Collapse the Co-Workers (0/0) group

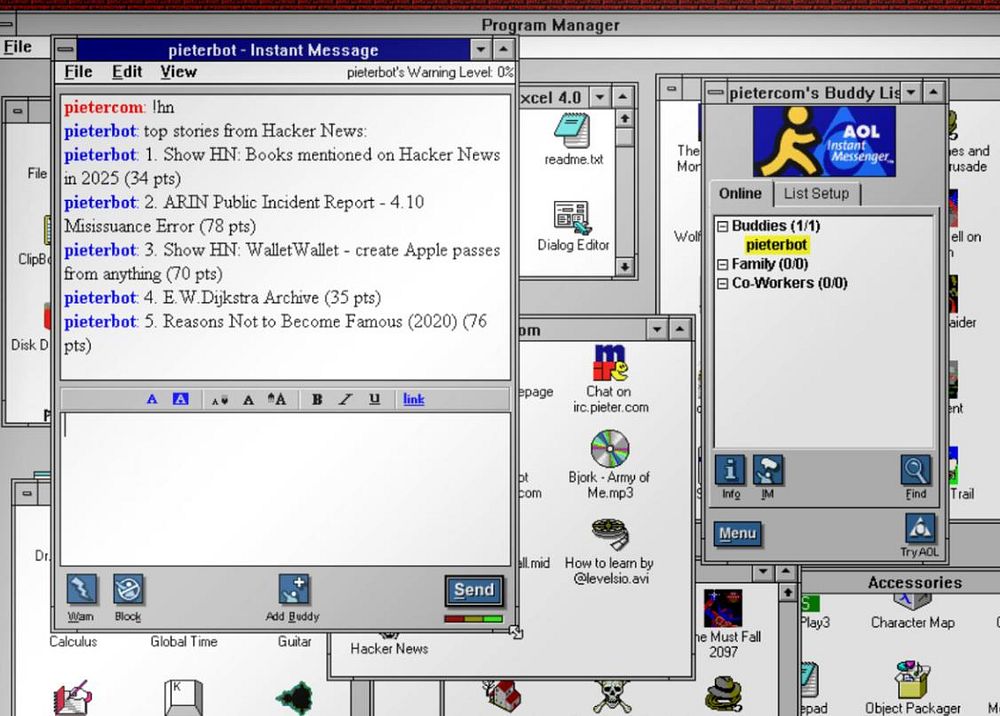[723, 284]
